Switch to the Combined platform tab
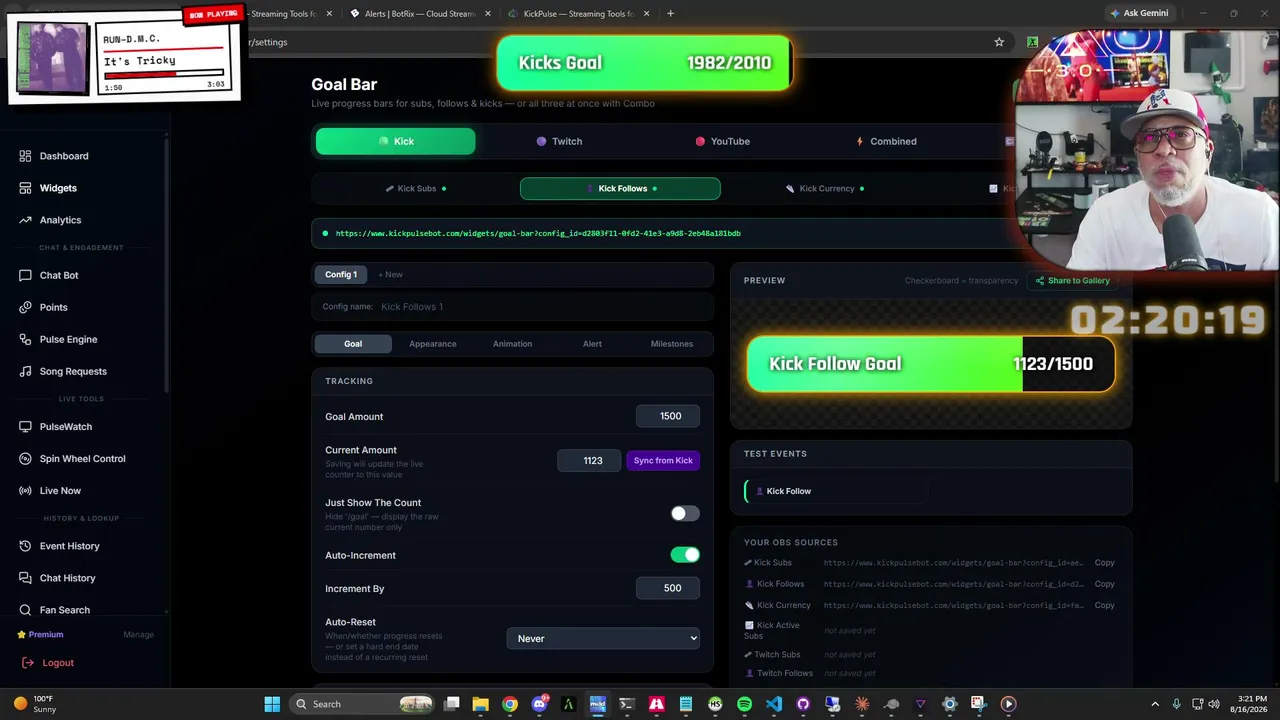The image size is (1280, 720). tap(885, 141)
